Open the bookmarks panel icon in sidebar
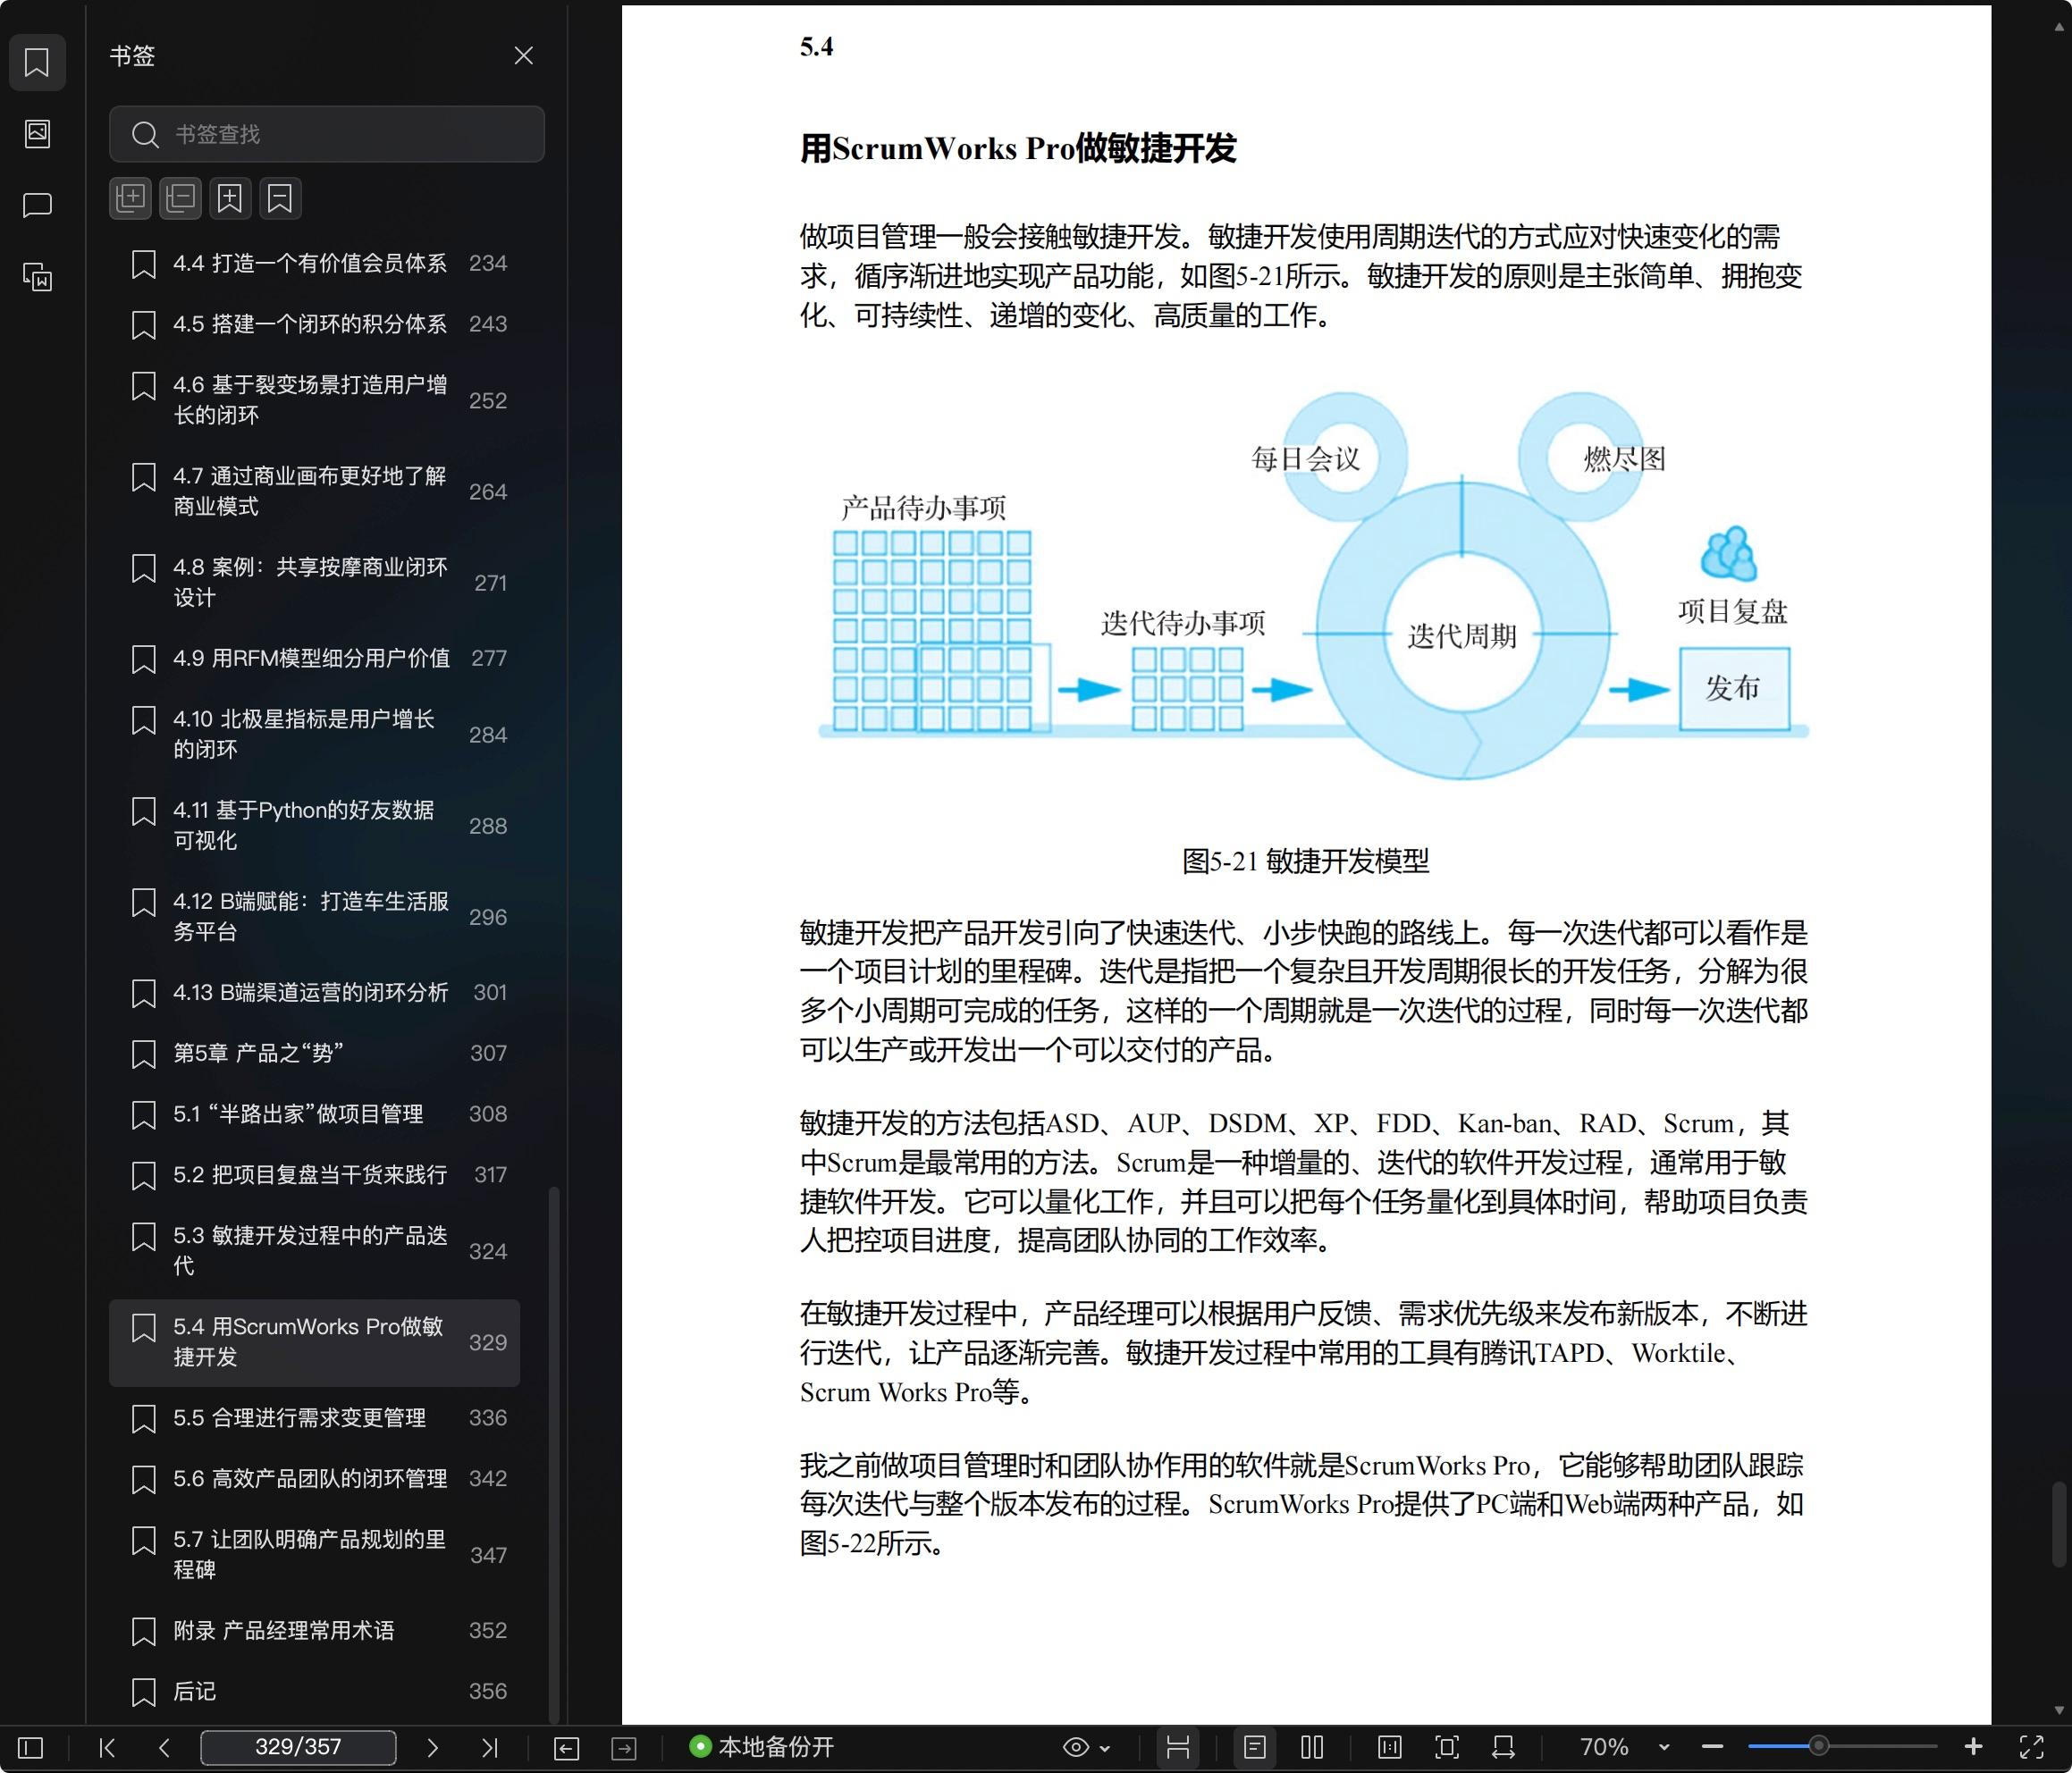The height and width of the screenshot is (1773, 2072). [37, 62]
